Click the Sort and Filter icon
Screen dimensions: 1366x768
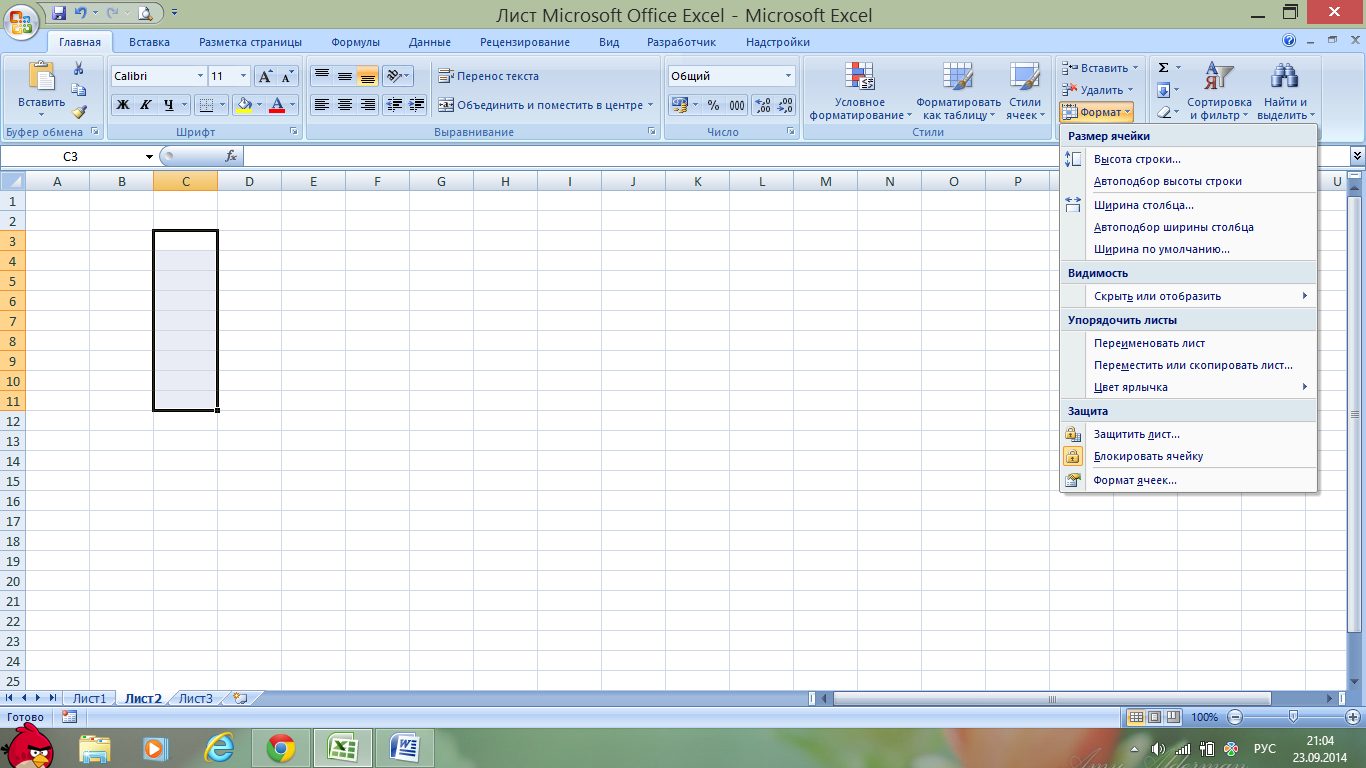[x=1219, y=77]
